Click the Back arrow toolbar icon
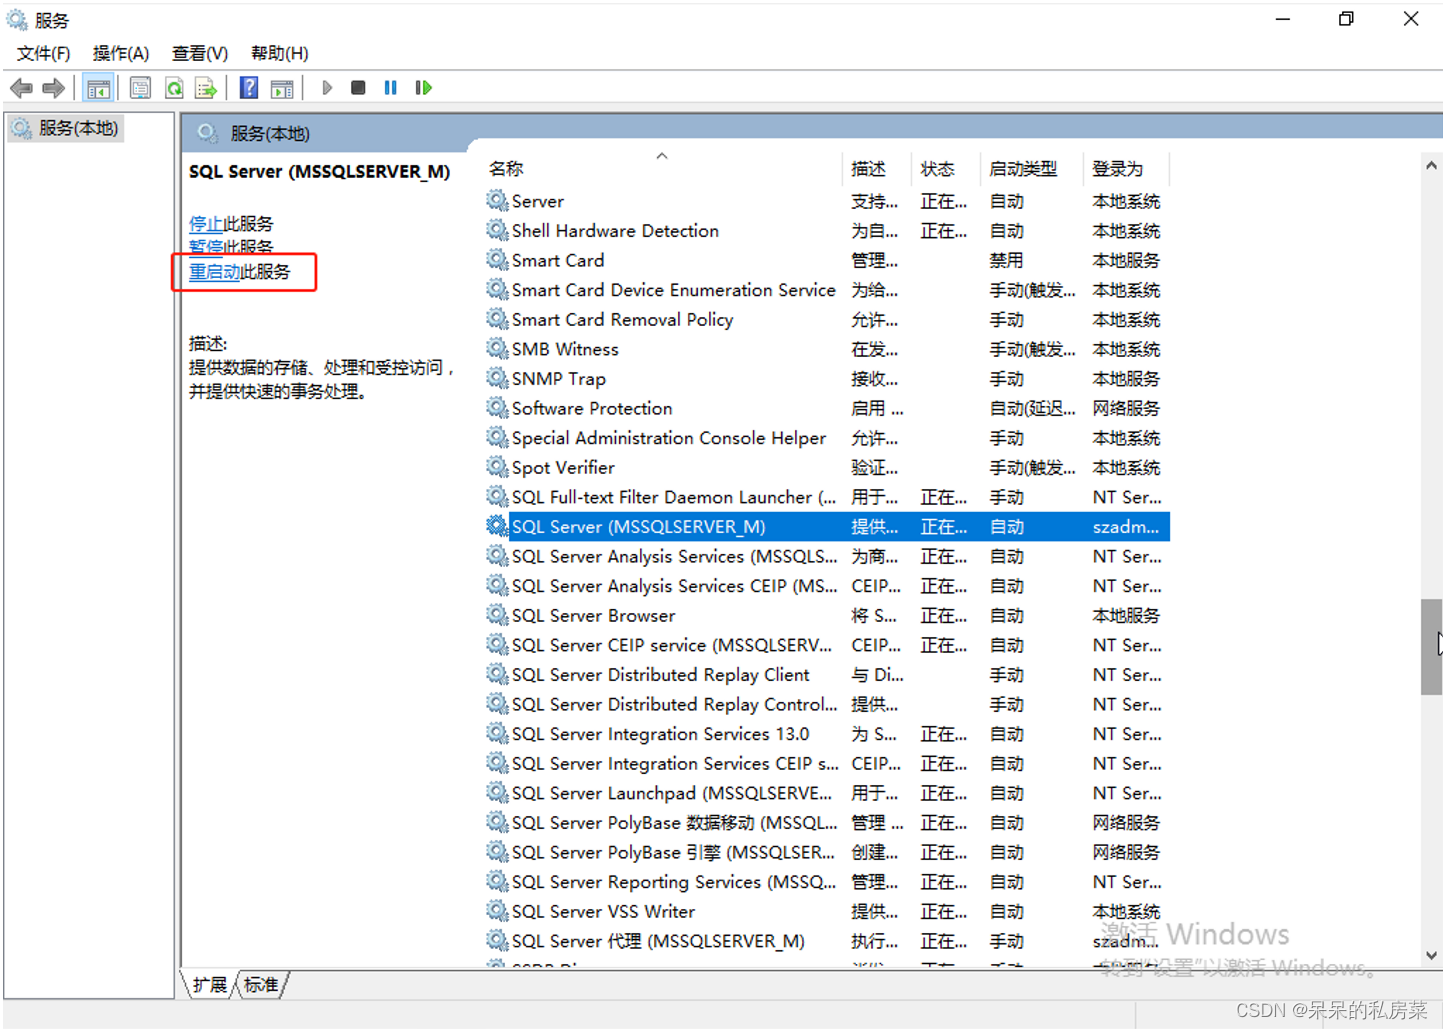1443x1029 pixels. (x=21, y=88)
